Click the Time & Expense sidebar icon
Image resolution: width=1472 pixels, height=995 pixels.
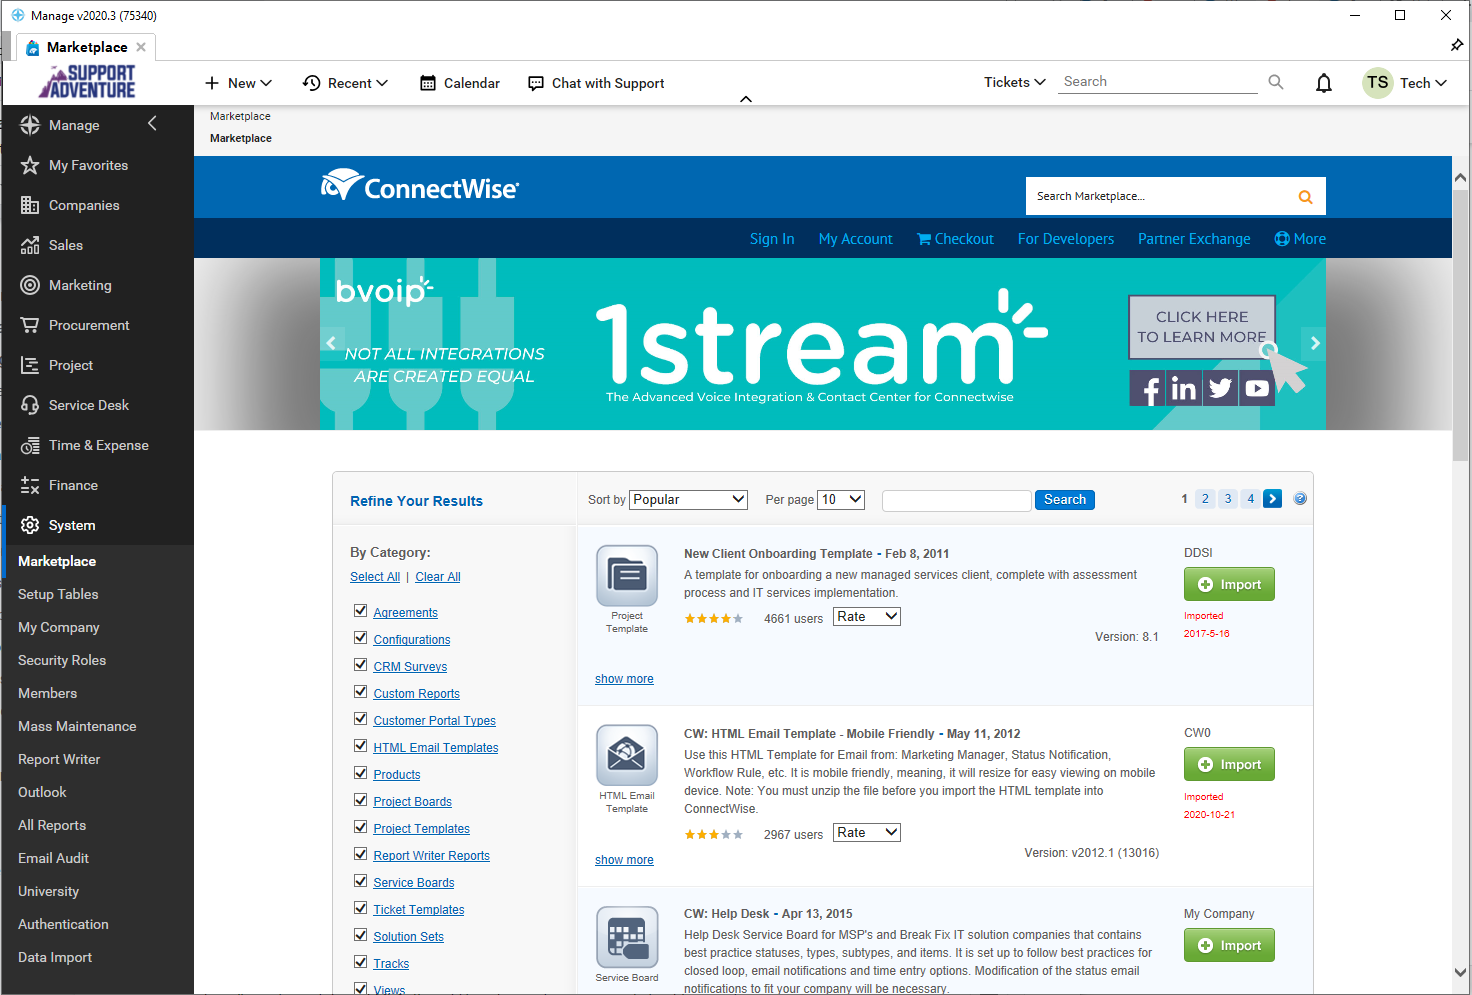point(30,445)
